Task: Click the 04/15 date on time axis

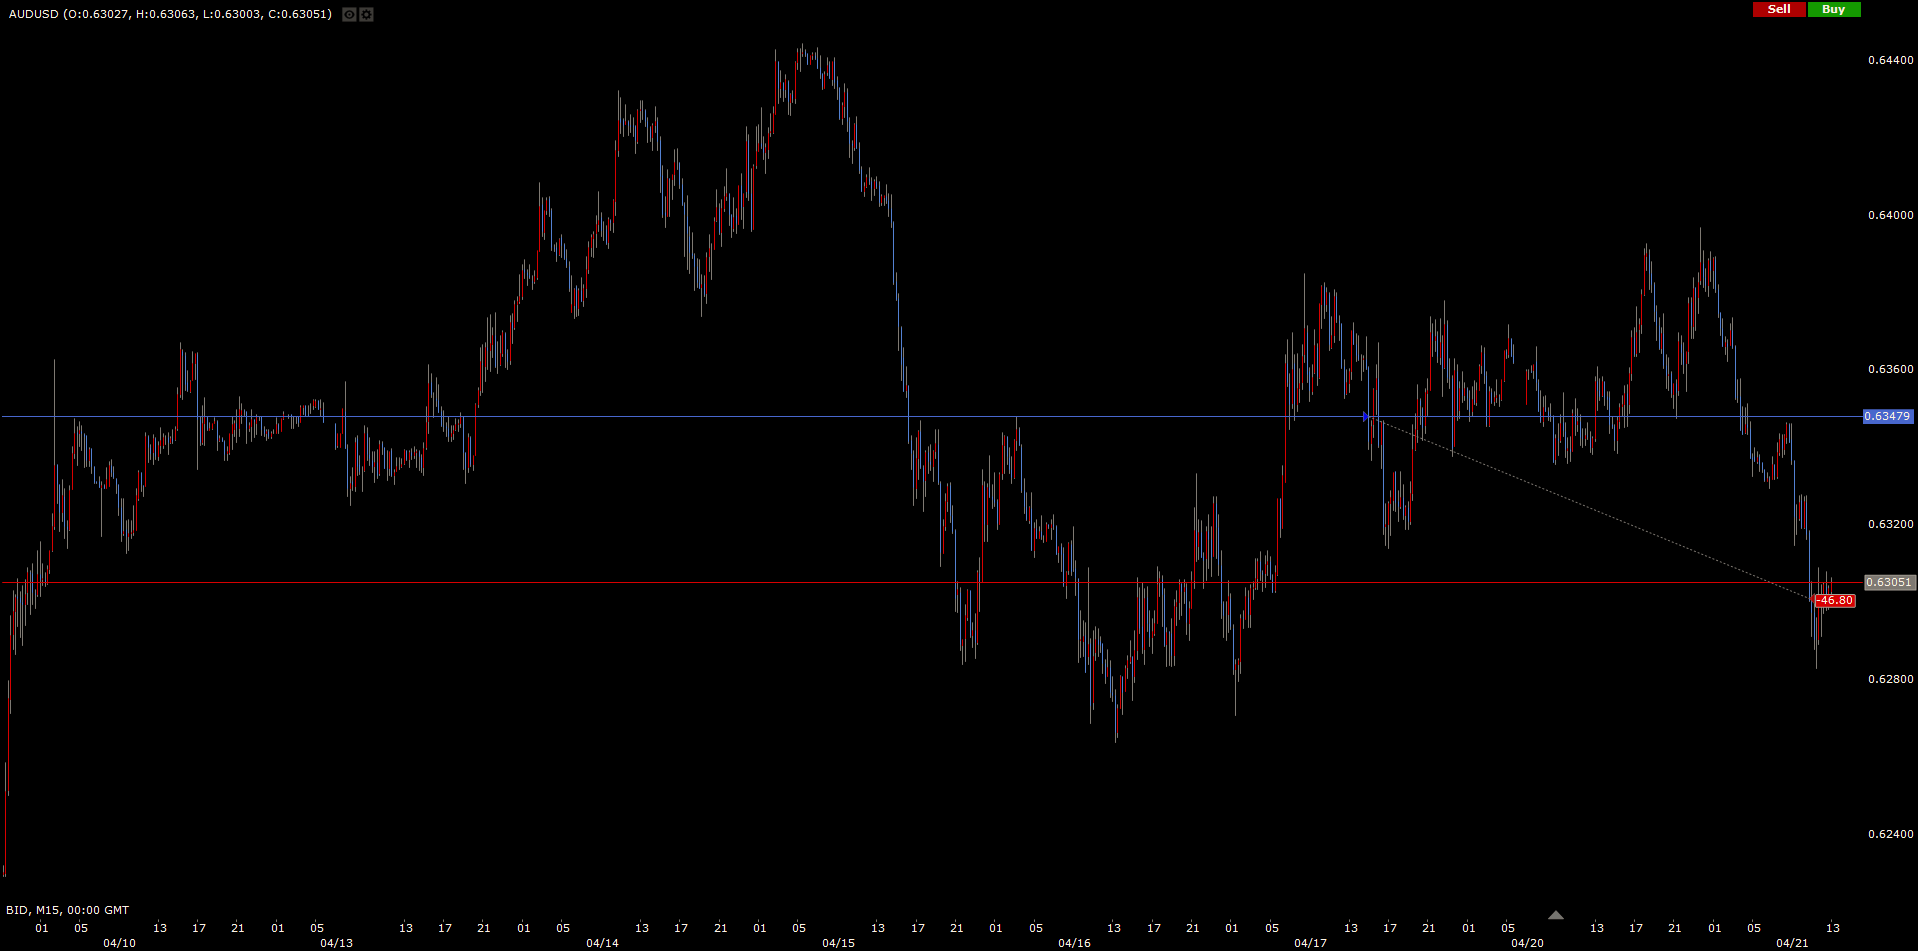Action: pyautogui.click(x=838, y=943)
